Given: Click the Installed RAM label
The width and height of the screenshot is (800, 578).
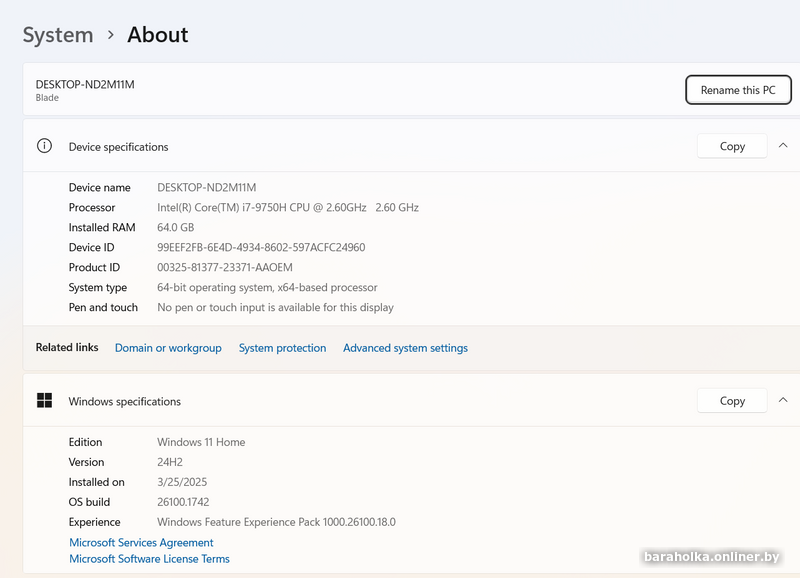Looking at the screenshot, I should coord(102,228).
